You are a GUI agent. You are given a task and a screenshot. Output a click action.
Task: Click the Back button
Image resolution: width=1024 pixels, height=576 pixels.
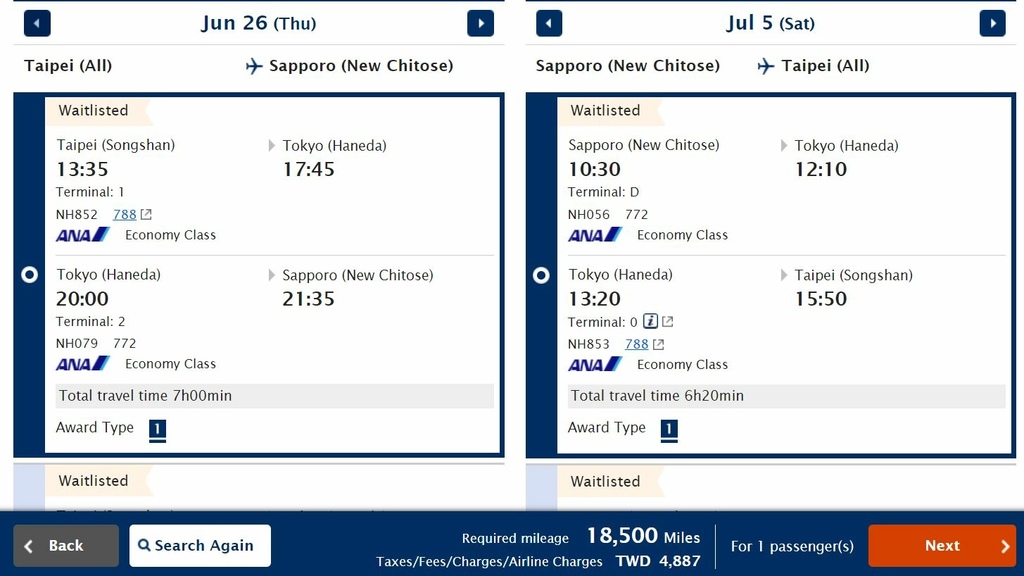click(x=66, y=546)
